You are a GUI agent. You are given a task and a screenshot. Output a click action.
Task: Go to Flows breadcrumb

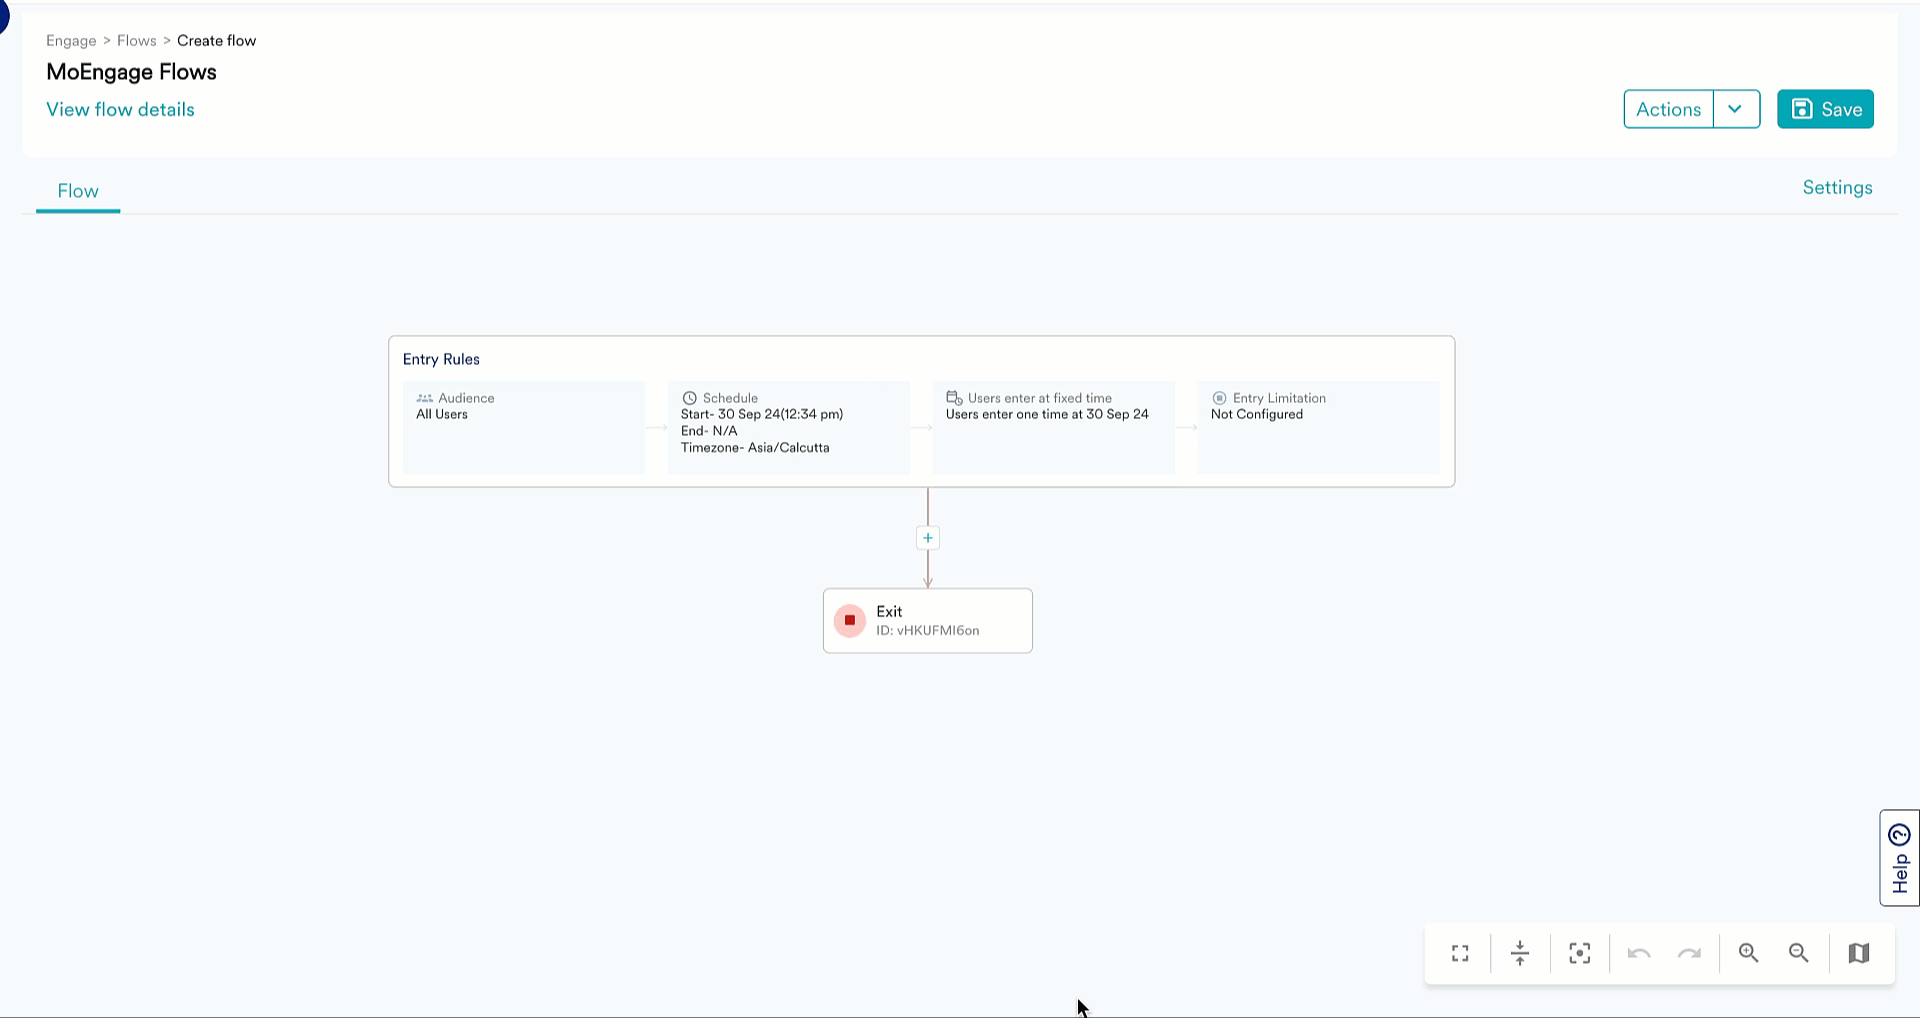(137, 41)
